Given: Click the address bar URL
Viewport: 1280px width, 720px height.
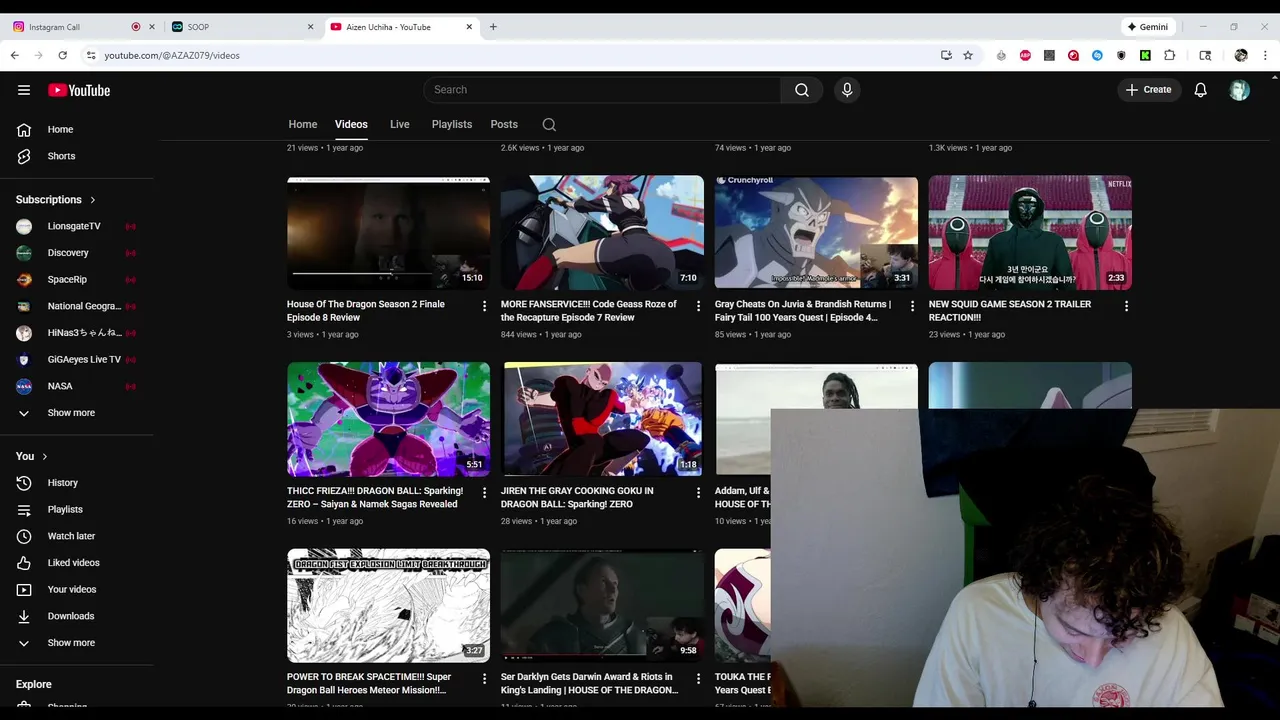Looking at the screenshot, I should tap(172, 55).
